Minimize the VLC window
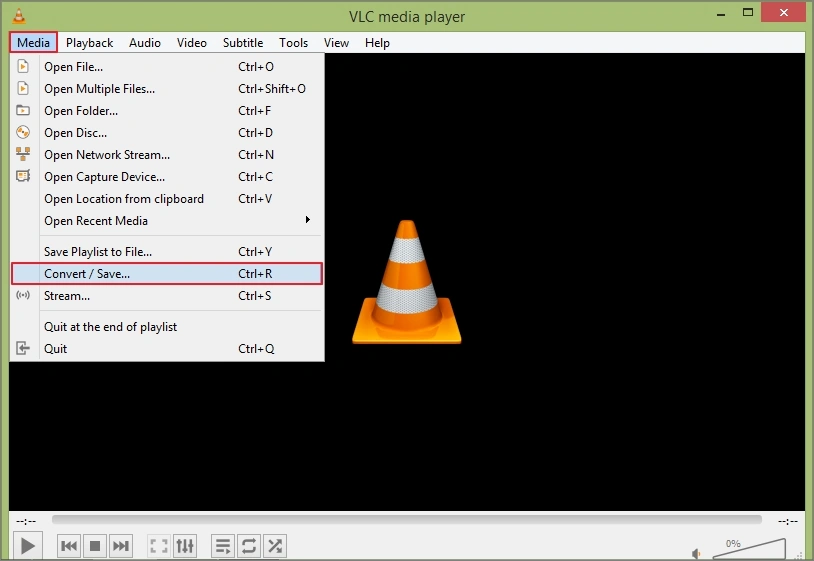This screenshot has height=561, width=814. [721, 13]
